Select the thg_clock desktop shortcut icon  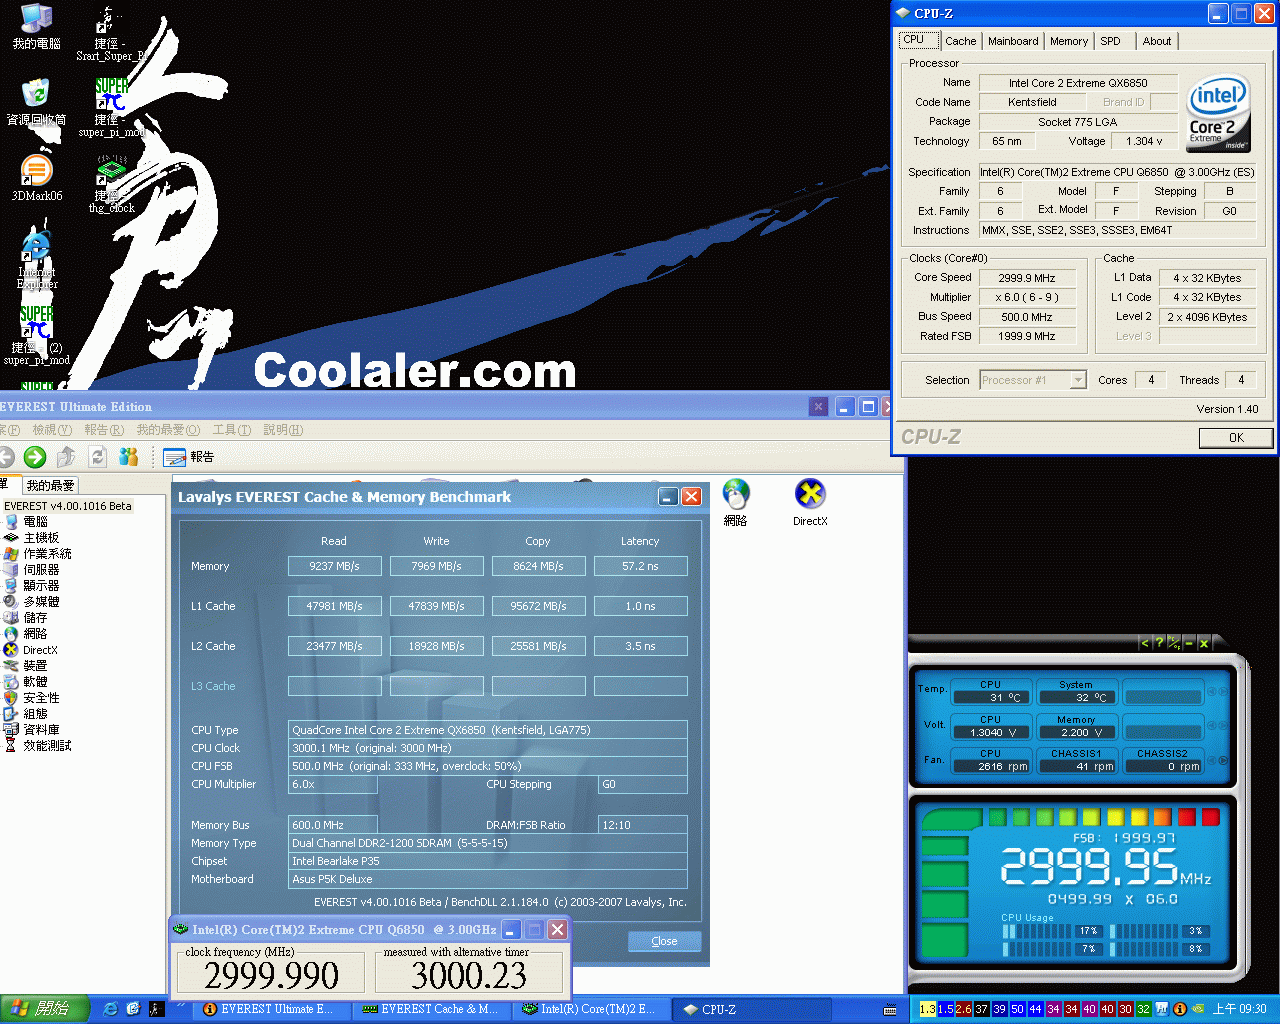click(x=111, y=184)
